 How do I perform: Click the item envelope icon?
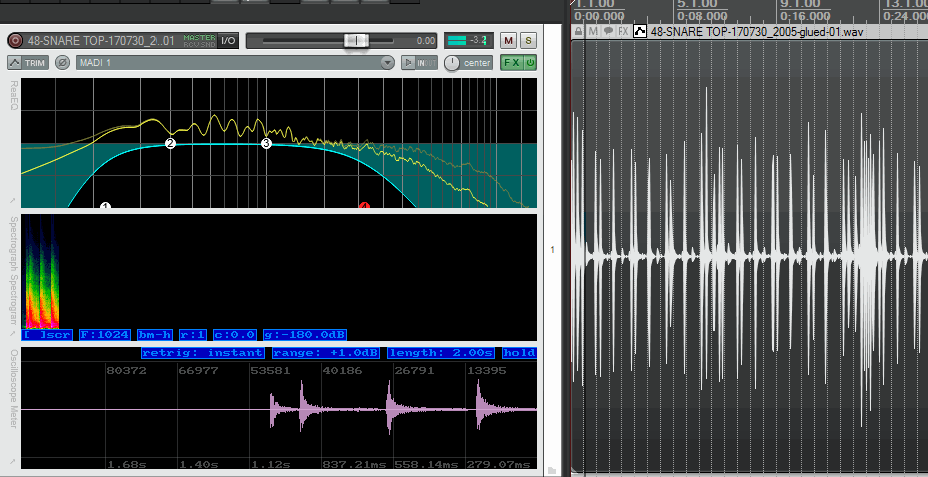point(640,31)
